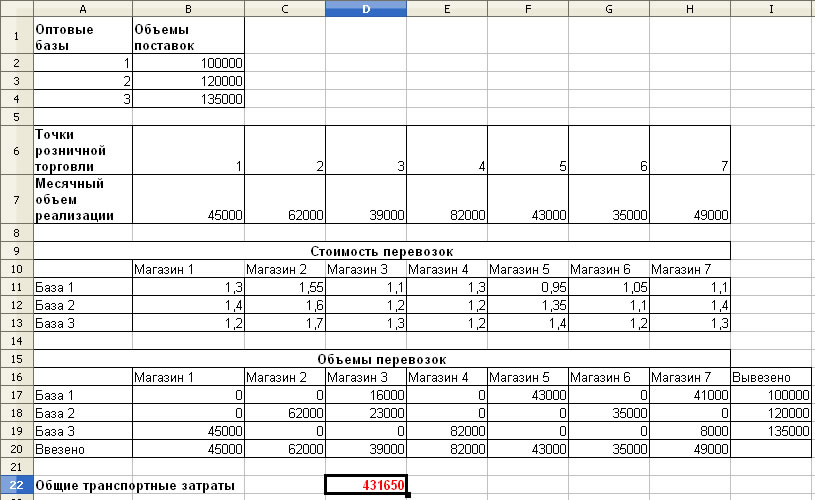Select monthly volume cell 82000 in row 7
Screen dimensions: 815x500
point(447,200)
